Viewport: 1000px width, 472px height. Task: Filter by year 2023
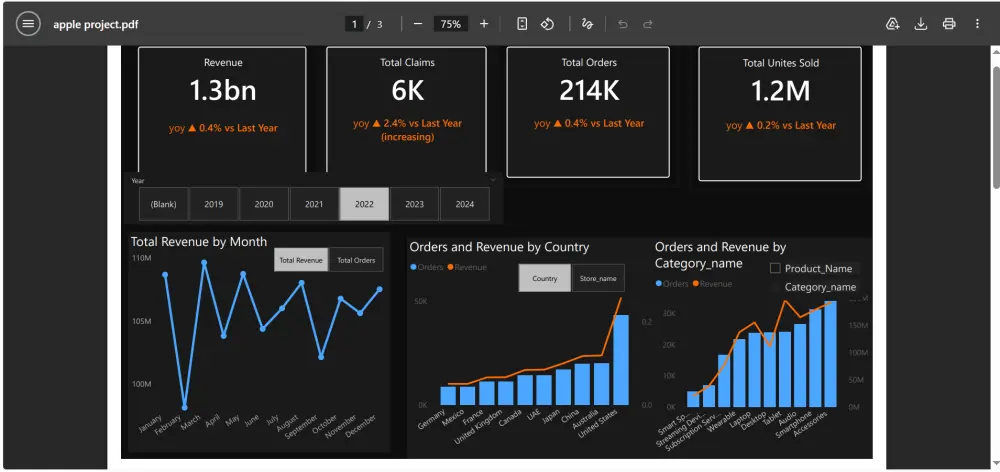point(415,204)
